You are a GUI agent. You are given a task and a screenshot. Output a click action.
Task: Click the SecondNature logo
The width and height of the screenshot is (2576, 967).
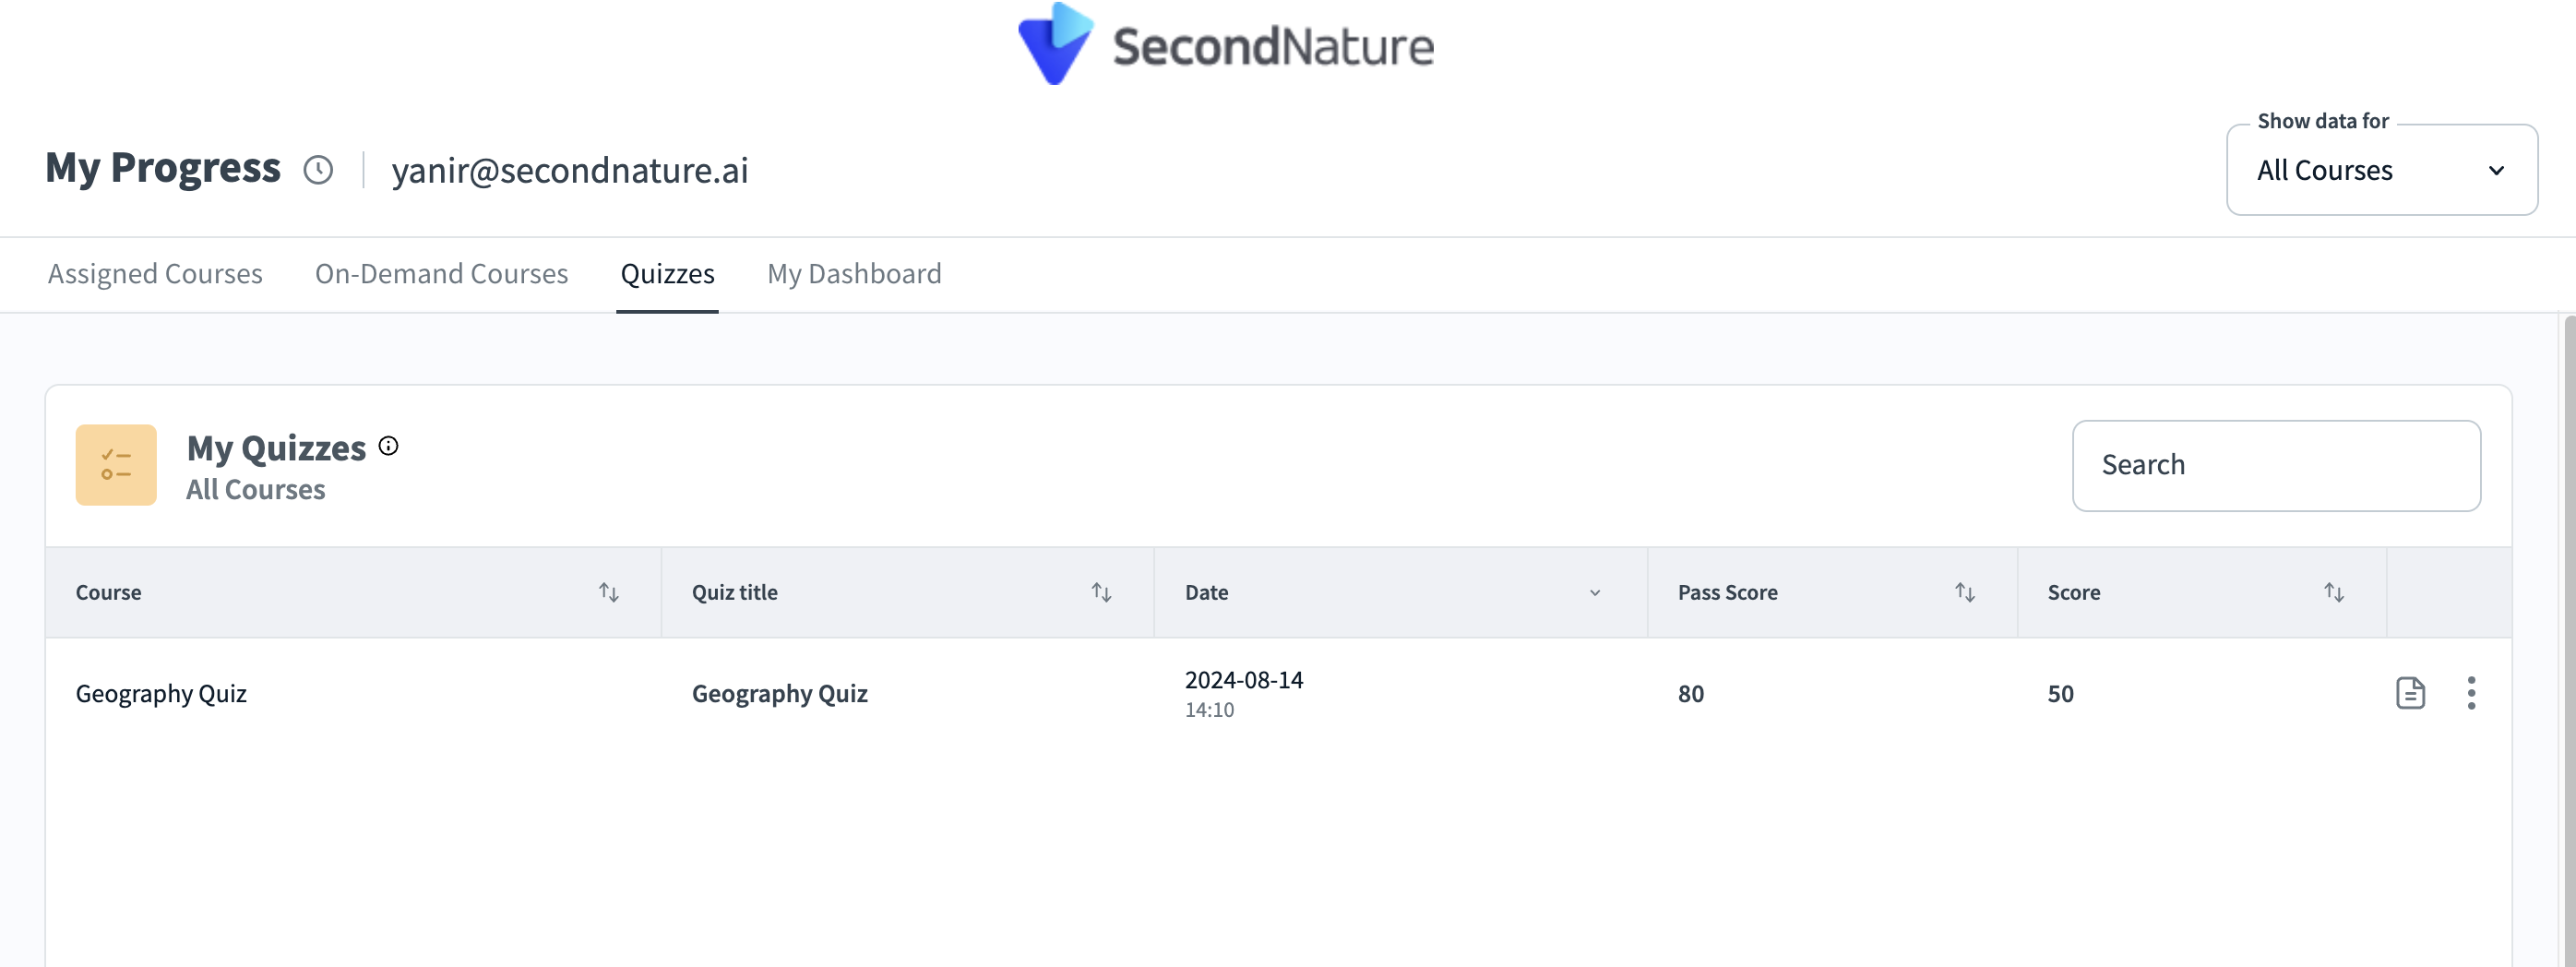click(x=1225, y=45)
